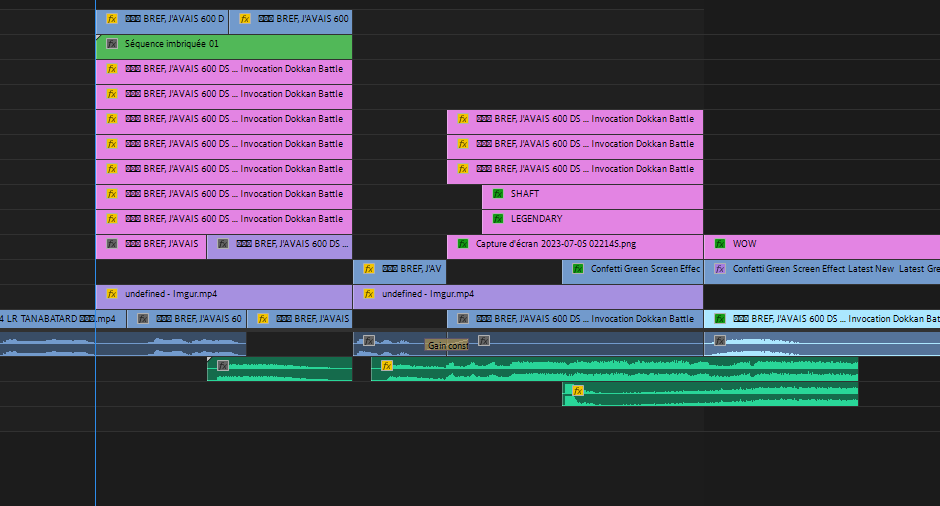Viewport: 940px width, 506px height.
Task: Click the fx badge on the audio clip under the WOW section
Action: click(x=720, y=341)
